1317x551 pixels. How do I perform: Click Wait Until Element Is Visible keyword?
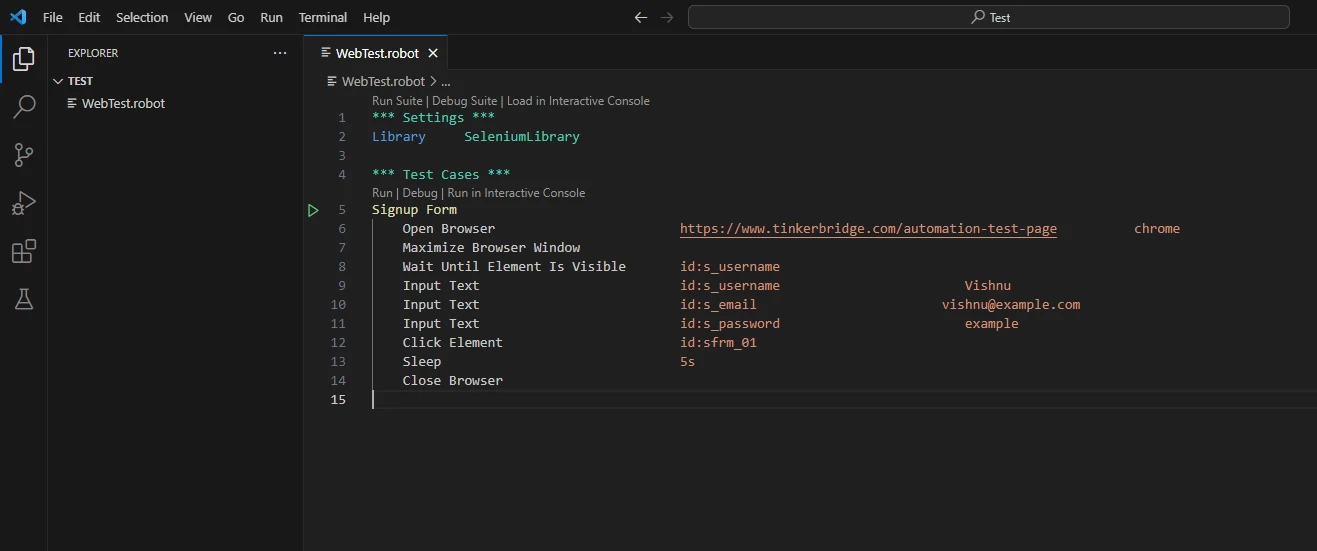coord(514,267)
